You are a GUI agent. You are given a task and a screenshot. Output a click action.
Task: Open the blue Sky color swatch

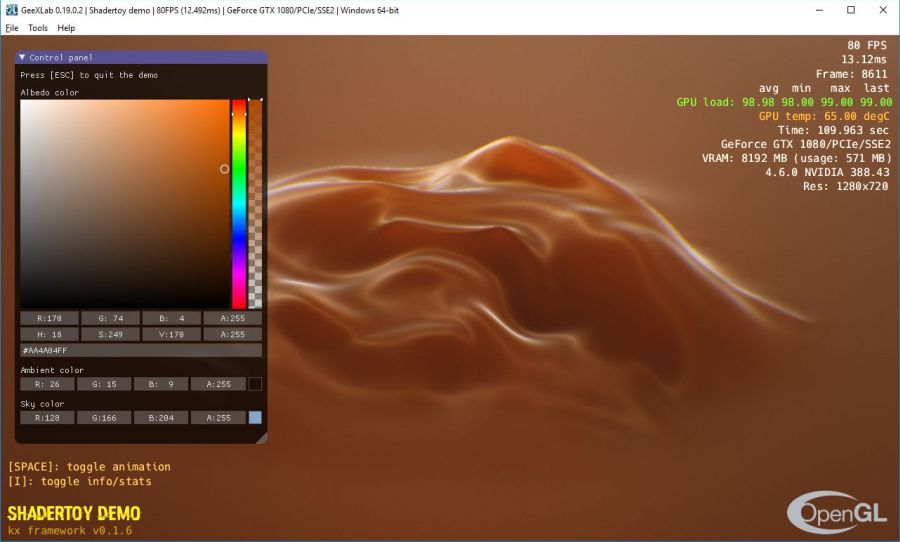click(x=255, y=418)
